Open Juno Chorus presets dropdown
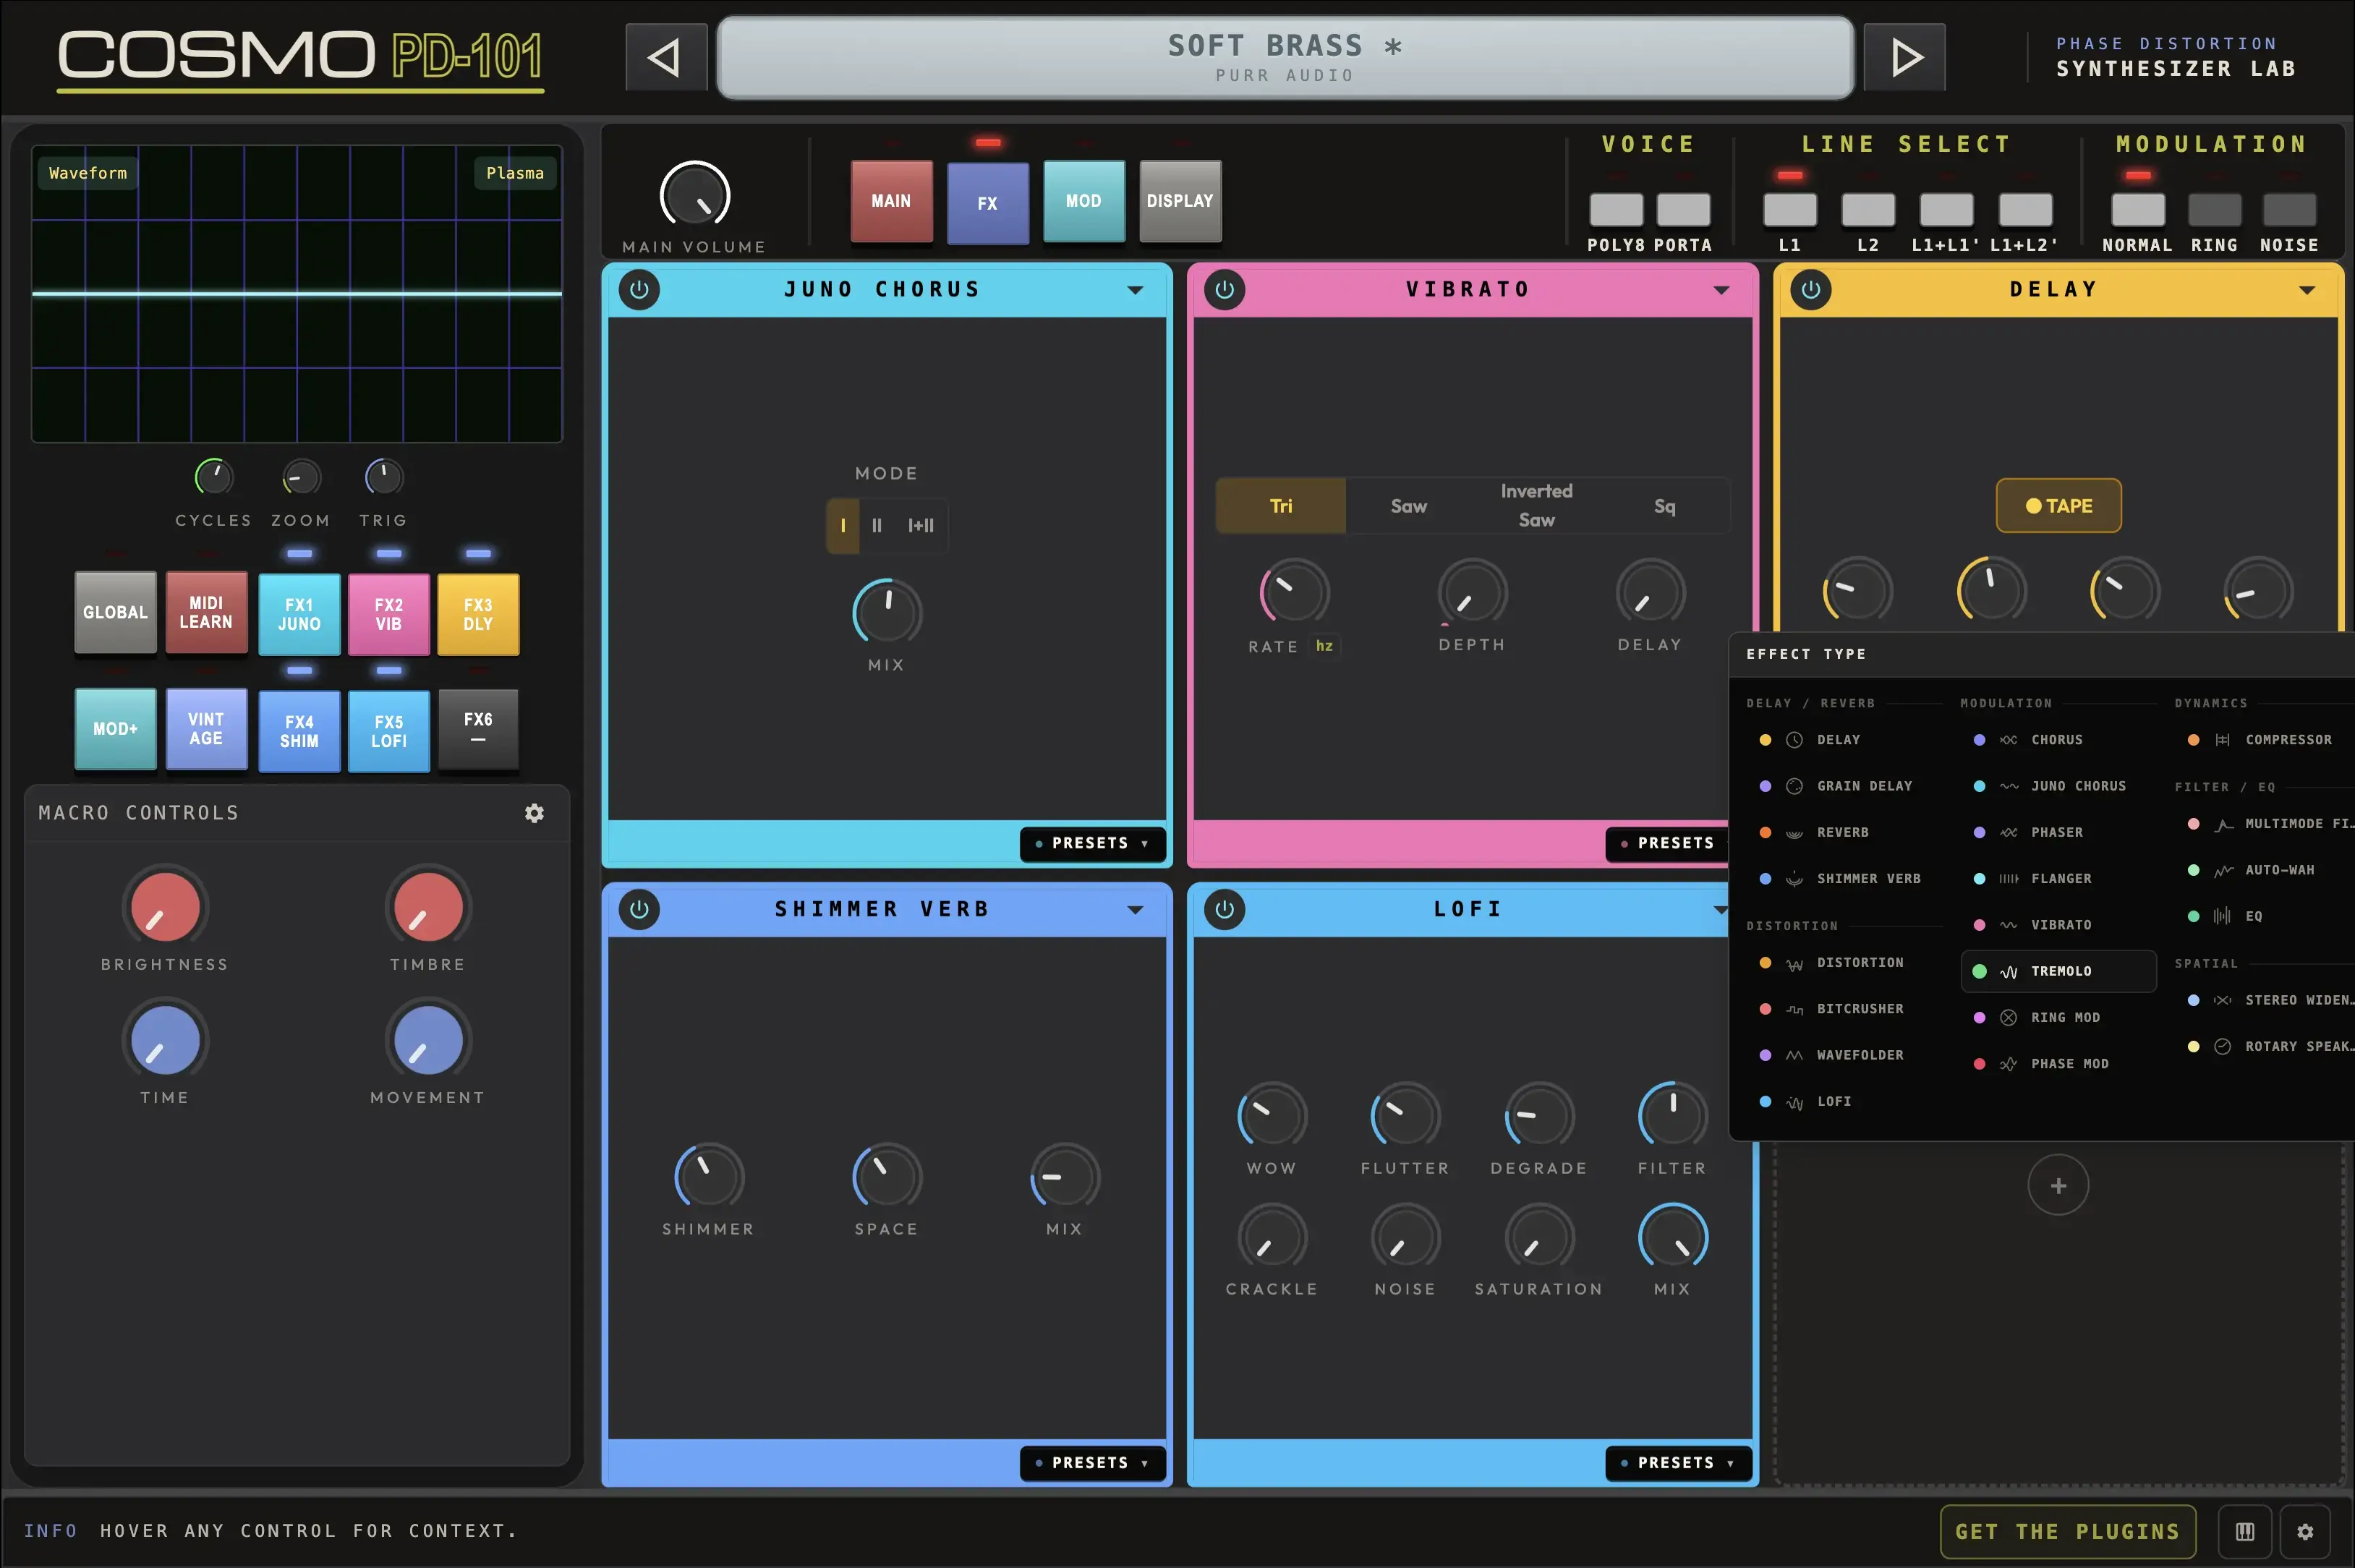This screenshot has height=1568, width=2355. 1092,843
